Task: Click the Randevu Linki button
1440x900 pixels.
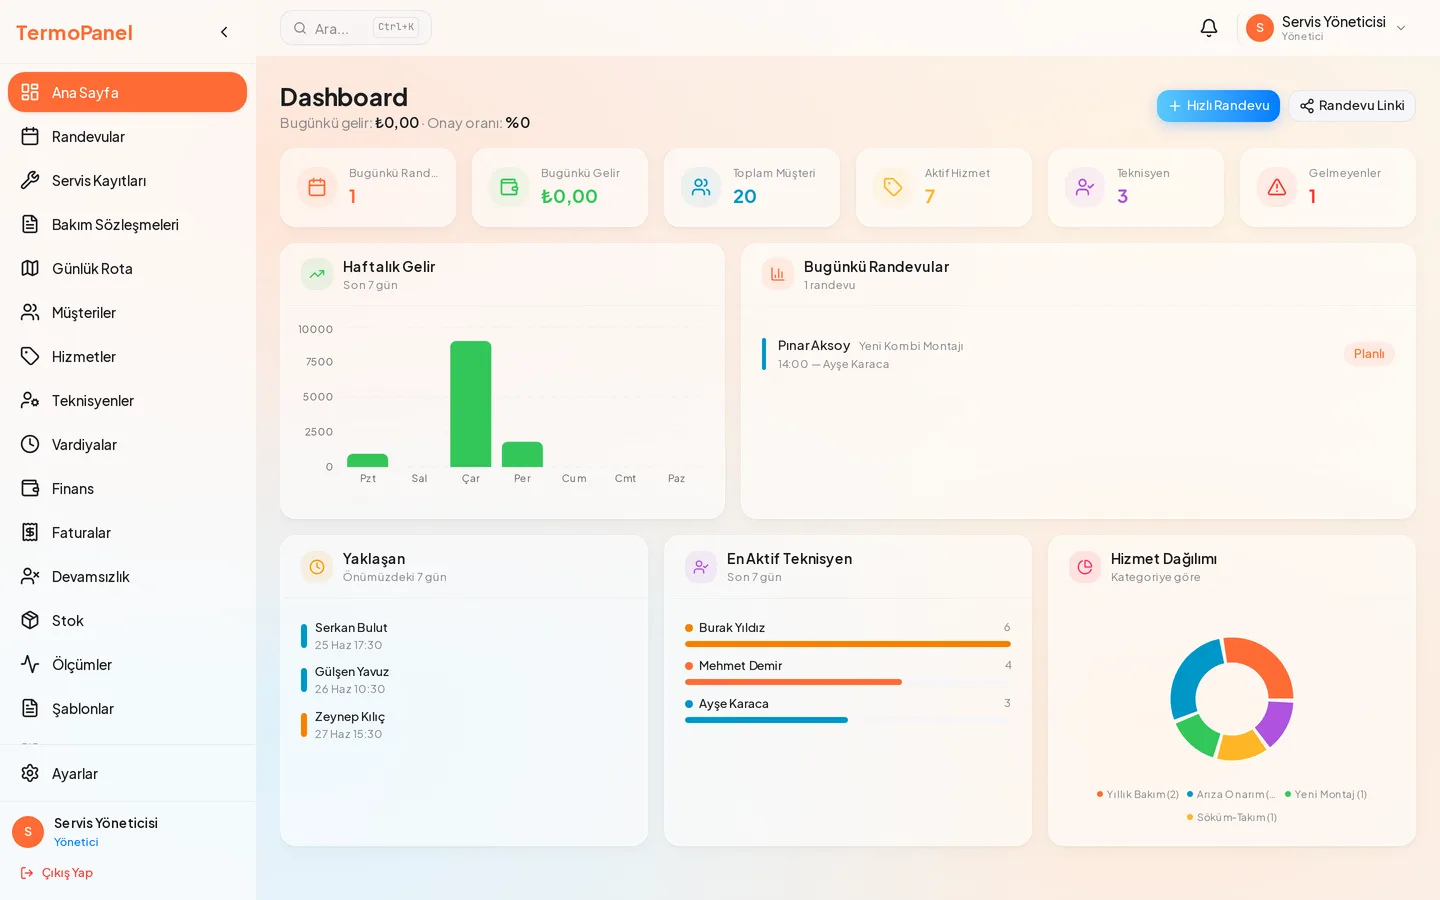Action: pyautogui.click(x=1352, y=106)
